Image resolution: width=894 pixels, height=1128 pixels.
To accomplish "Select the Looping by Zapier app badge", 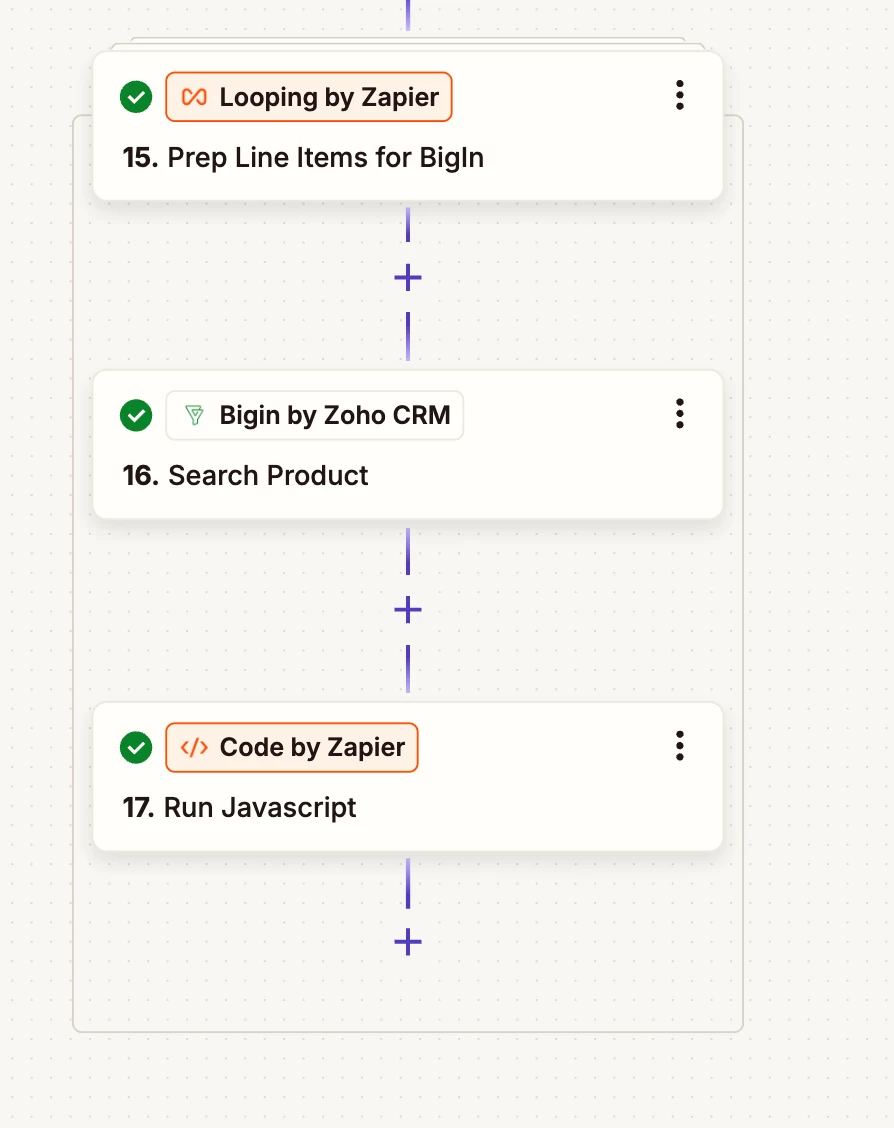I will [309, 97].
